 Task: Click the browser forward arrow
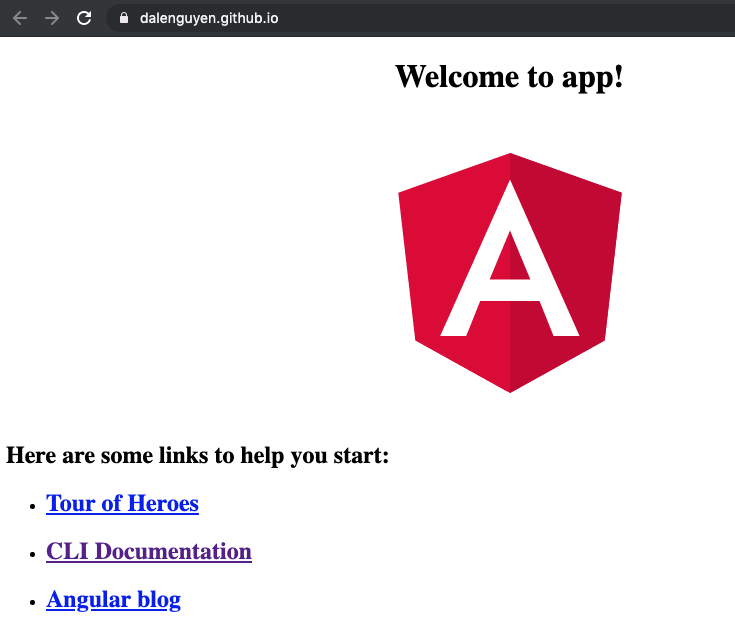52,18
